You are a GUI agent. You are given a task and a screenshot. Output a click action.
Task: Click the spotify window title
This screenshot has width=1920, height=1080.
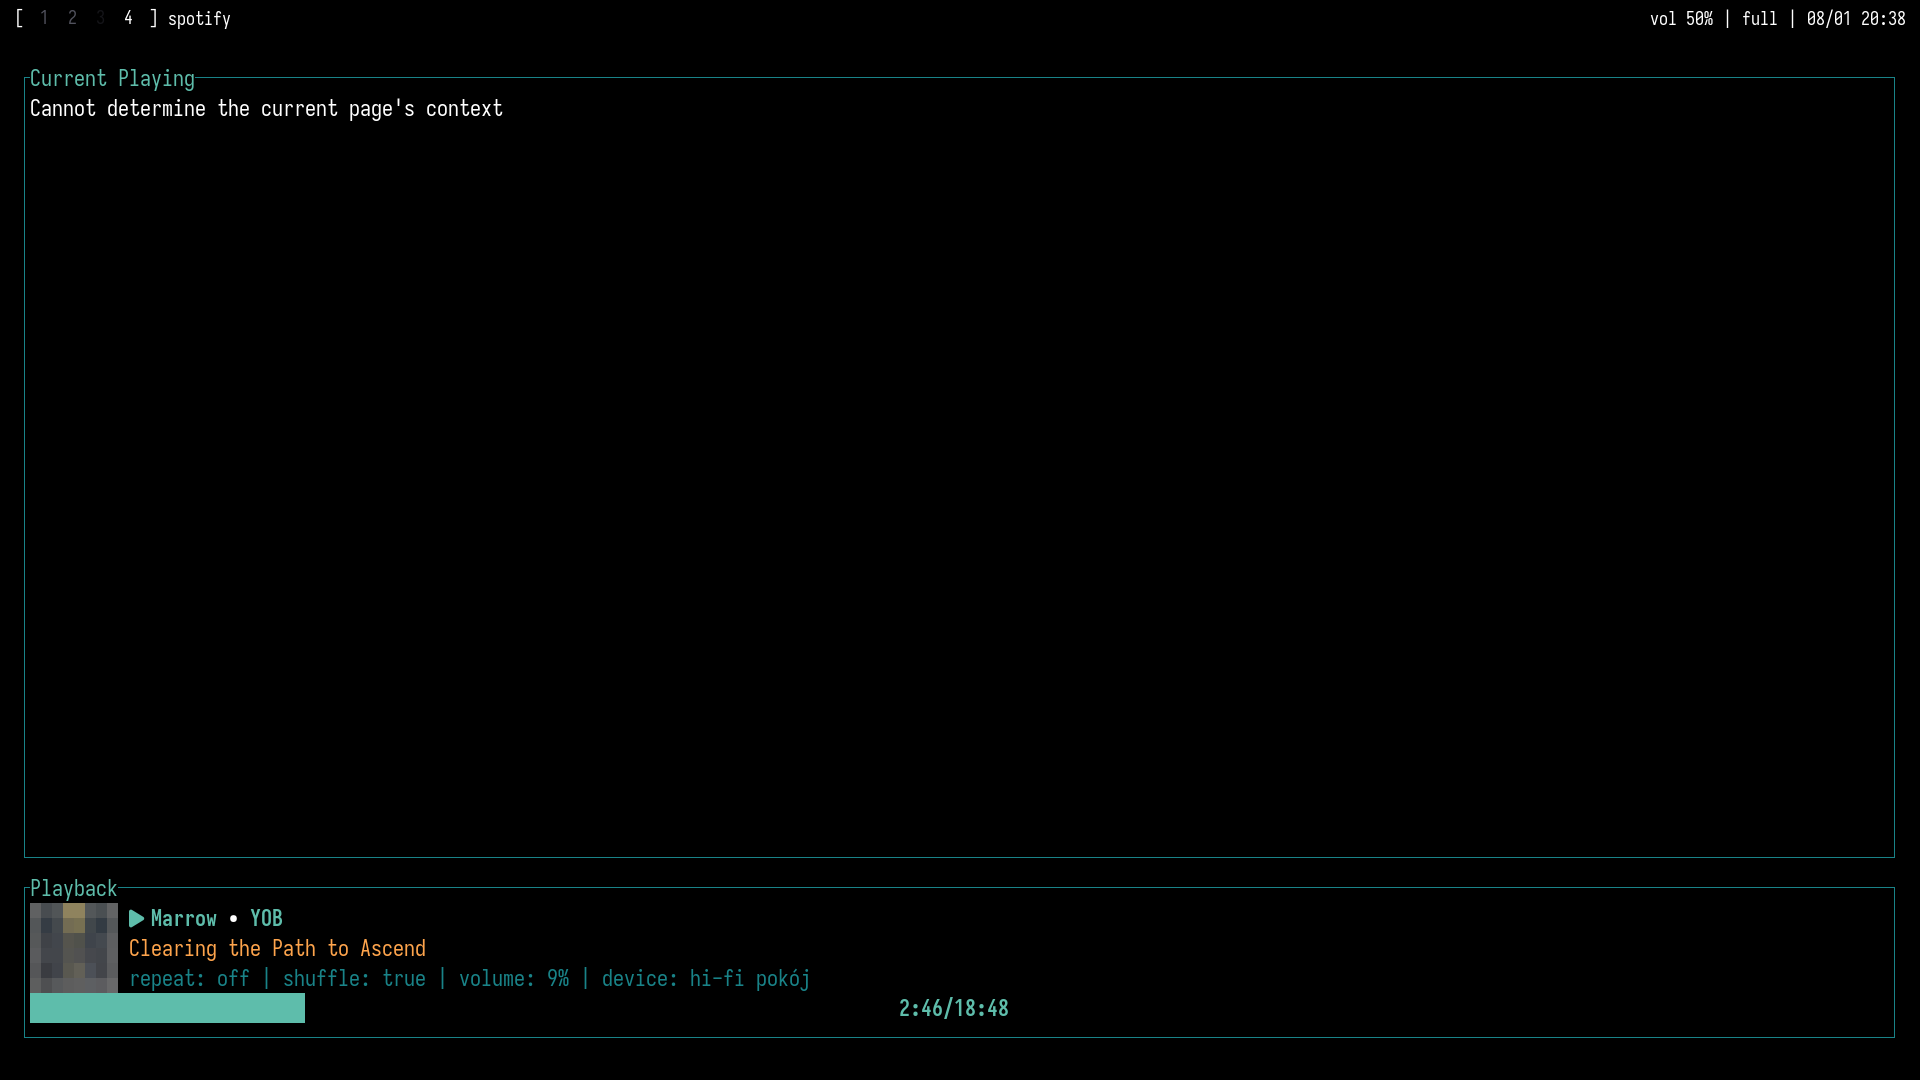click(x=199, y=19)
